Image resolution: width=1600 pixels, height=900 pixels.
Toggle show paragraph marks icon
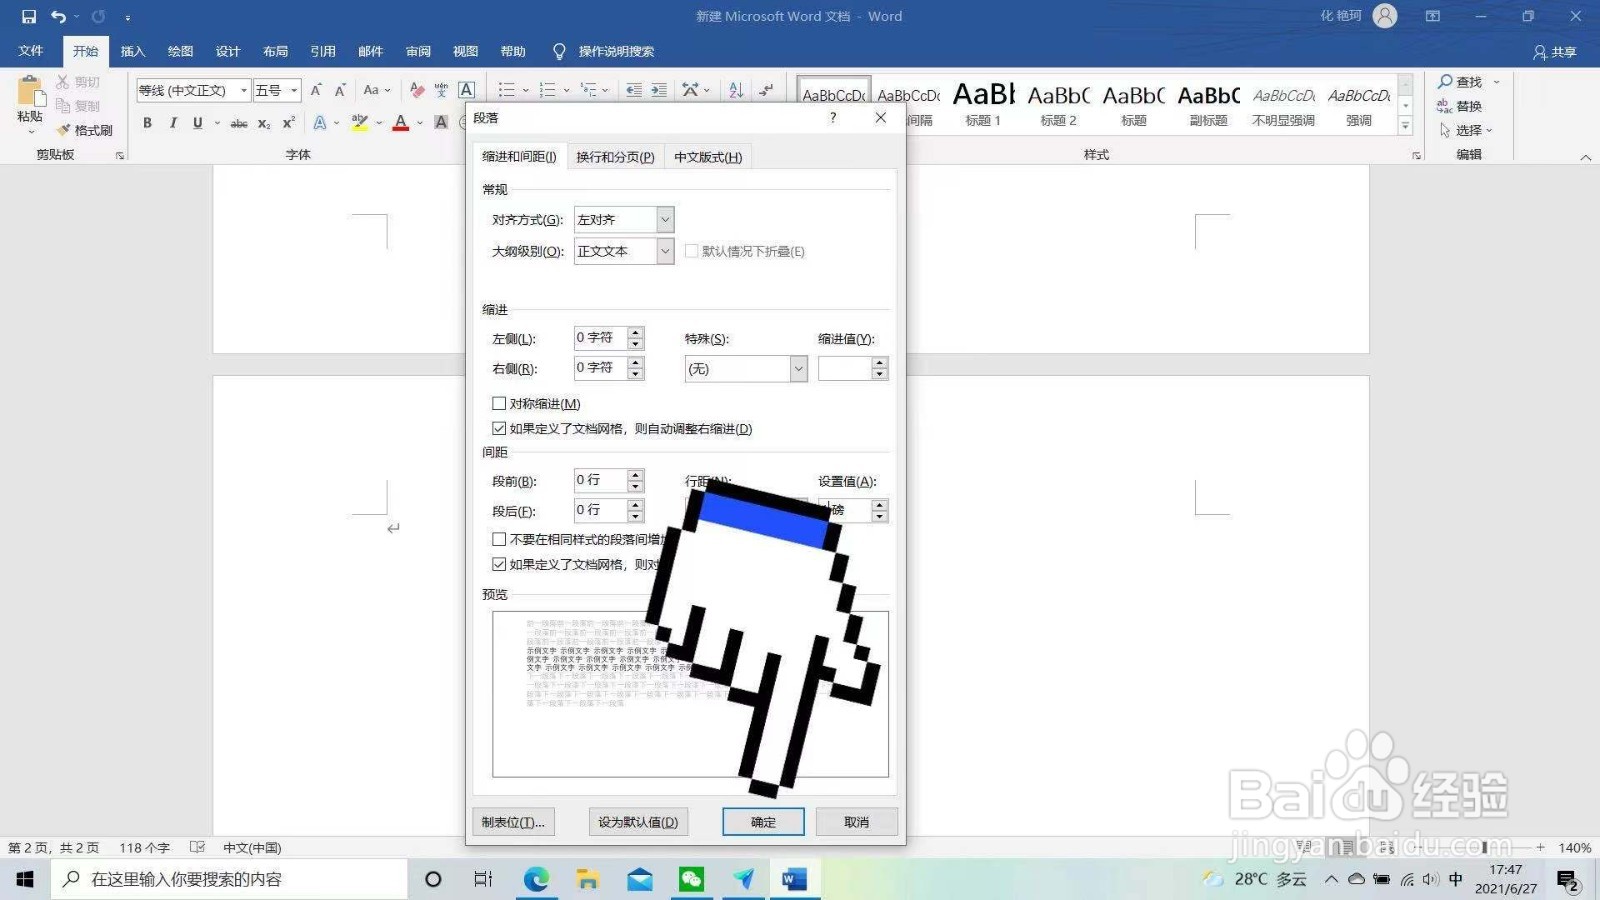click(x=766, y=90)
